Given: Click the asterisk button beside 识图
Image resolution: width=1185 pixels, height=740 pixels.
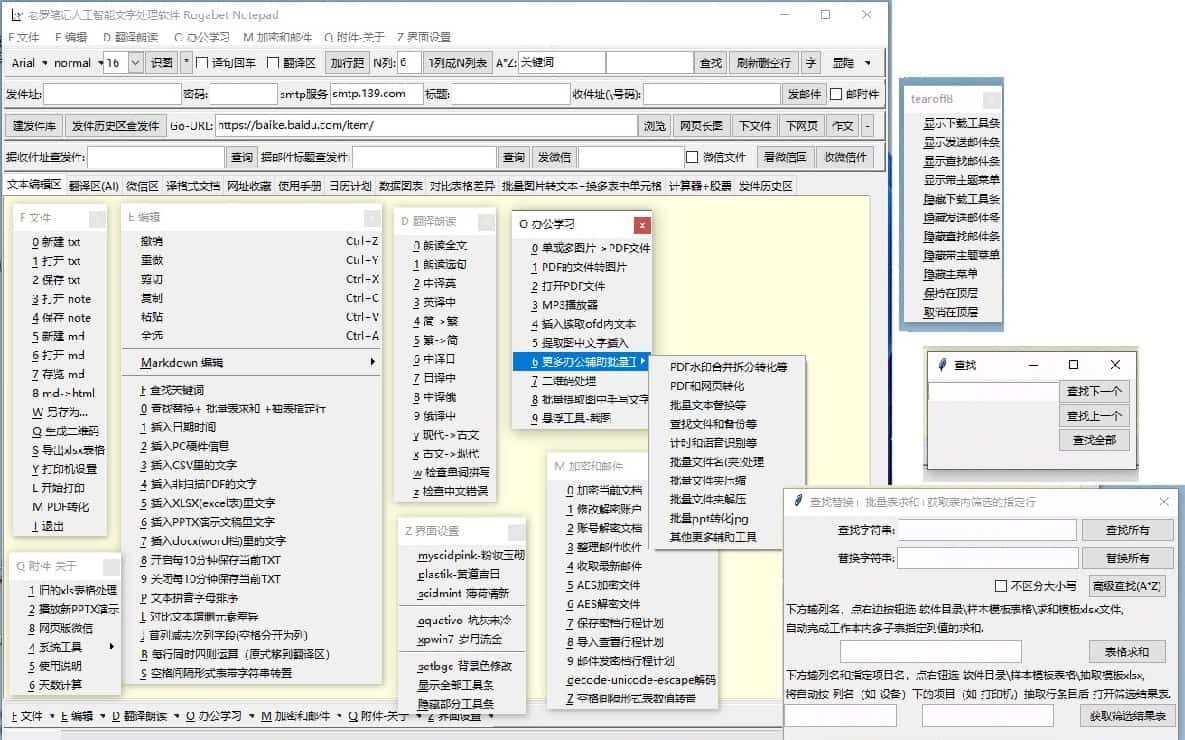Looking at the screenshot, I should tap(187, 63).
